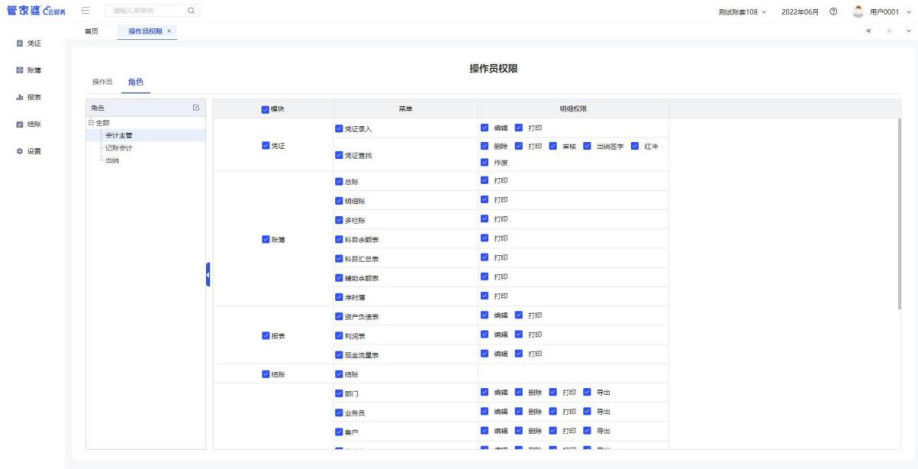Screen dimensions: 918x469
Task: Collapse the 全部 role tree node
Action: click(91, 122)
